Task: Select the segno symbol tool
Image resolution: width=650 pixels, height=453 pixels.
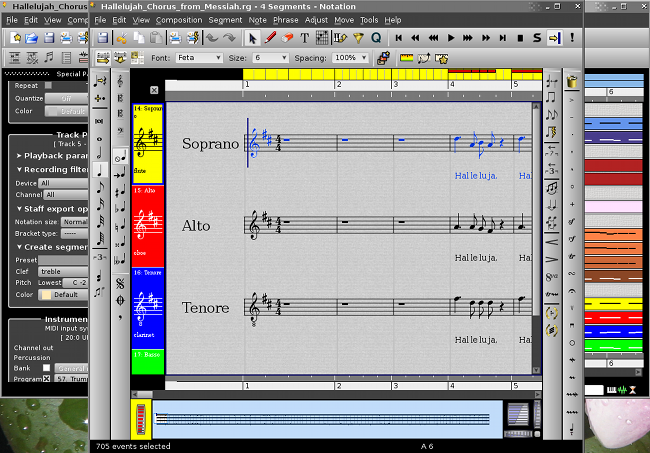Action: pyautogui.click(x=120, y=283)
